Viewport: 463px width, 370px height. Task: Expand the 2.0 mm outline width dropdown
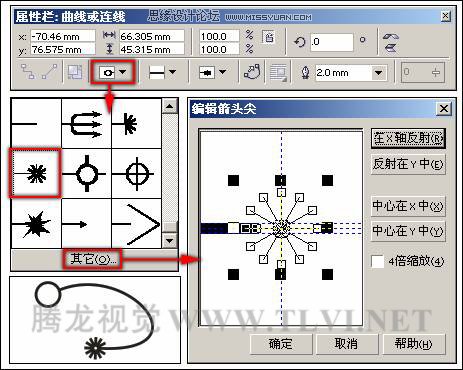[x=378, y=73]
